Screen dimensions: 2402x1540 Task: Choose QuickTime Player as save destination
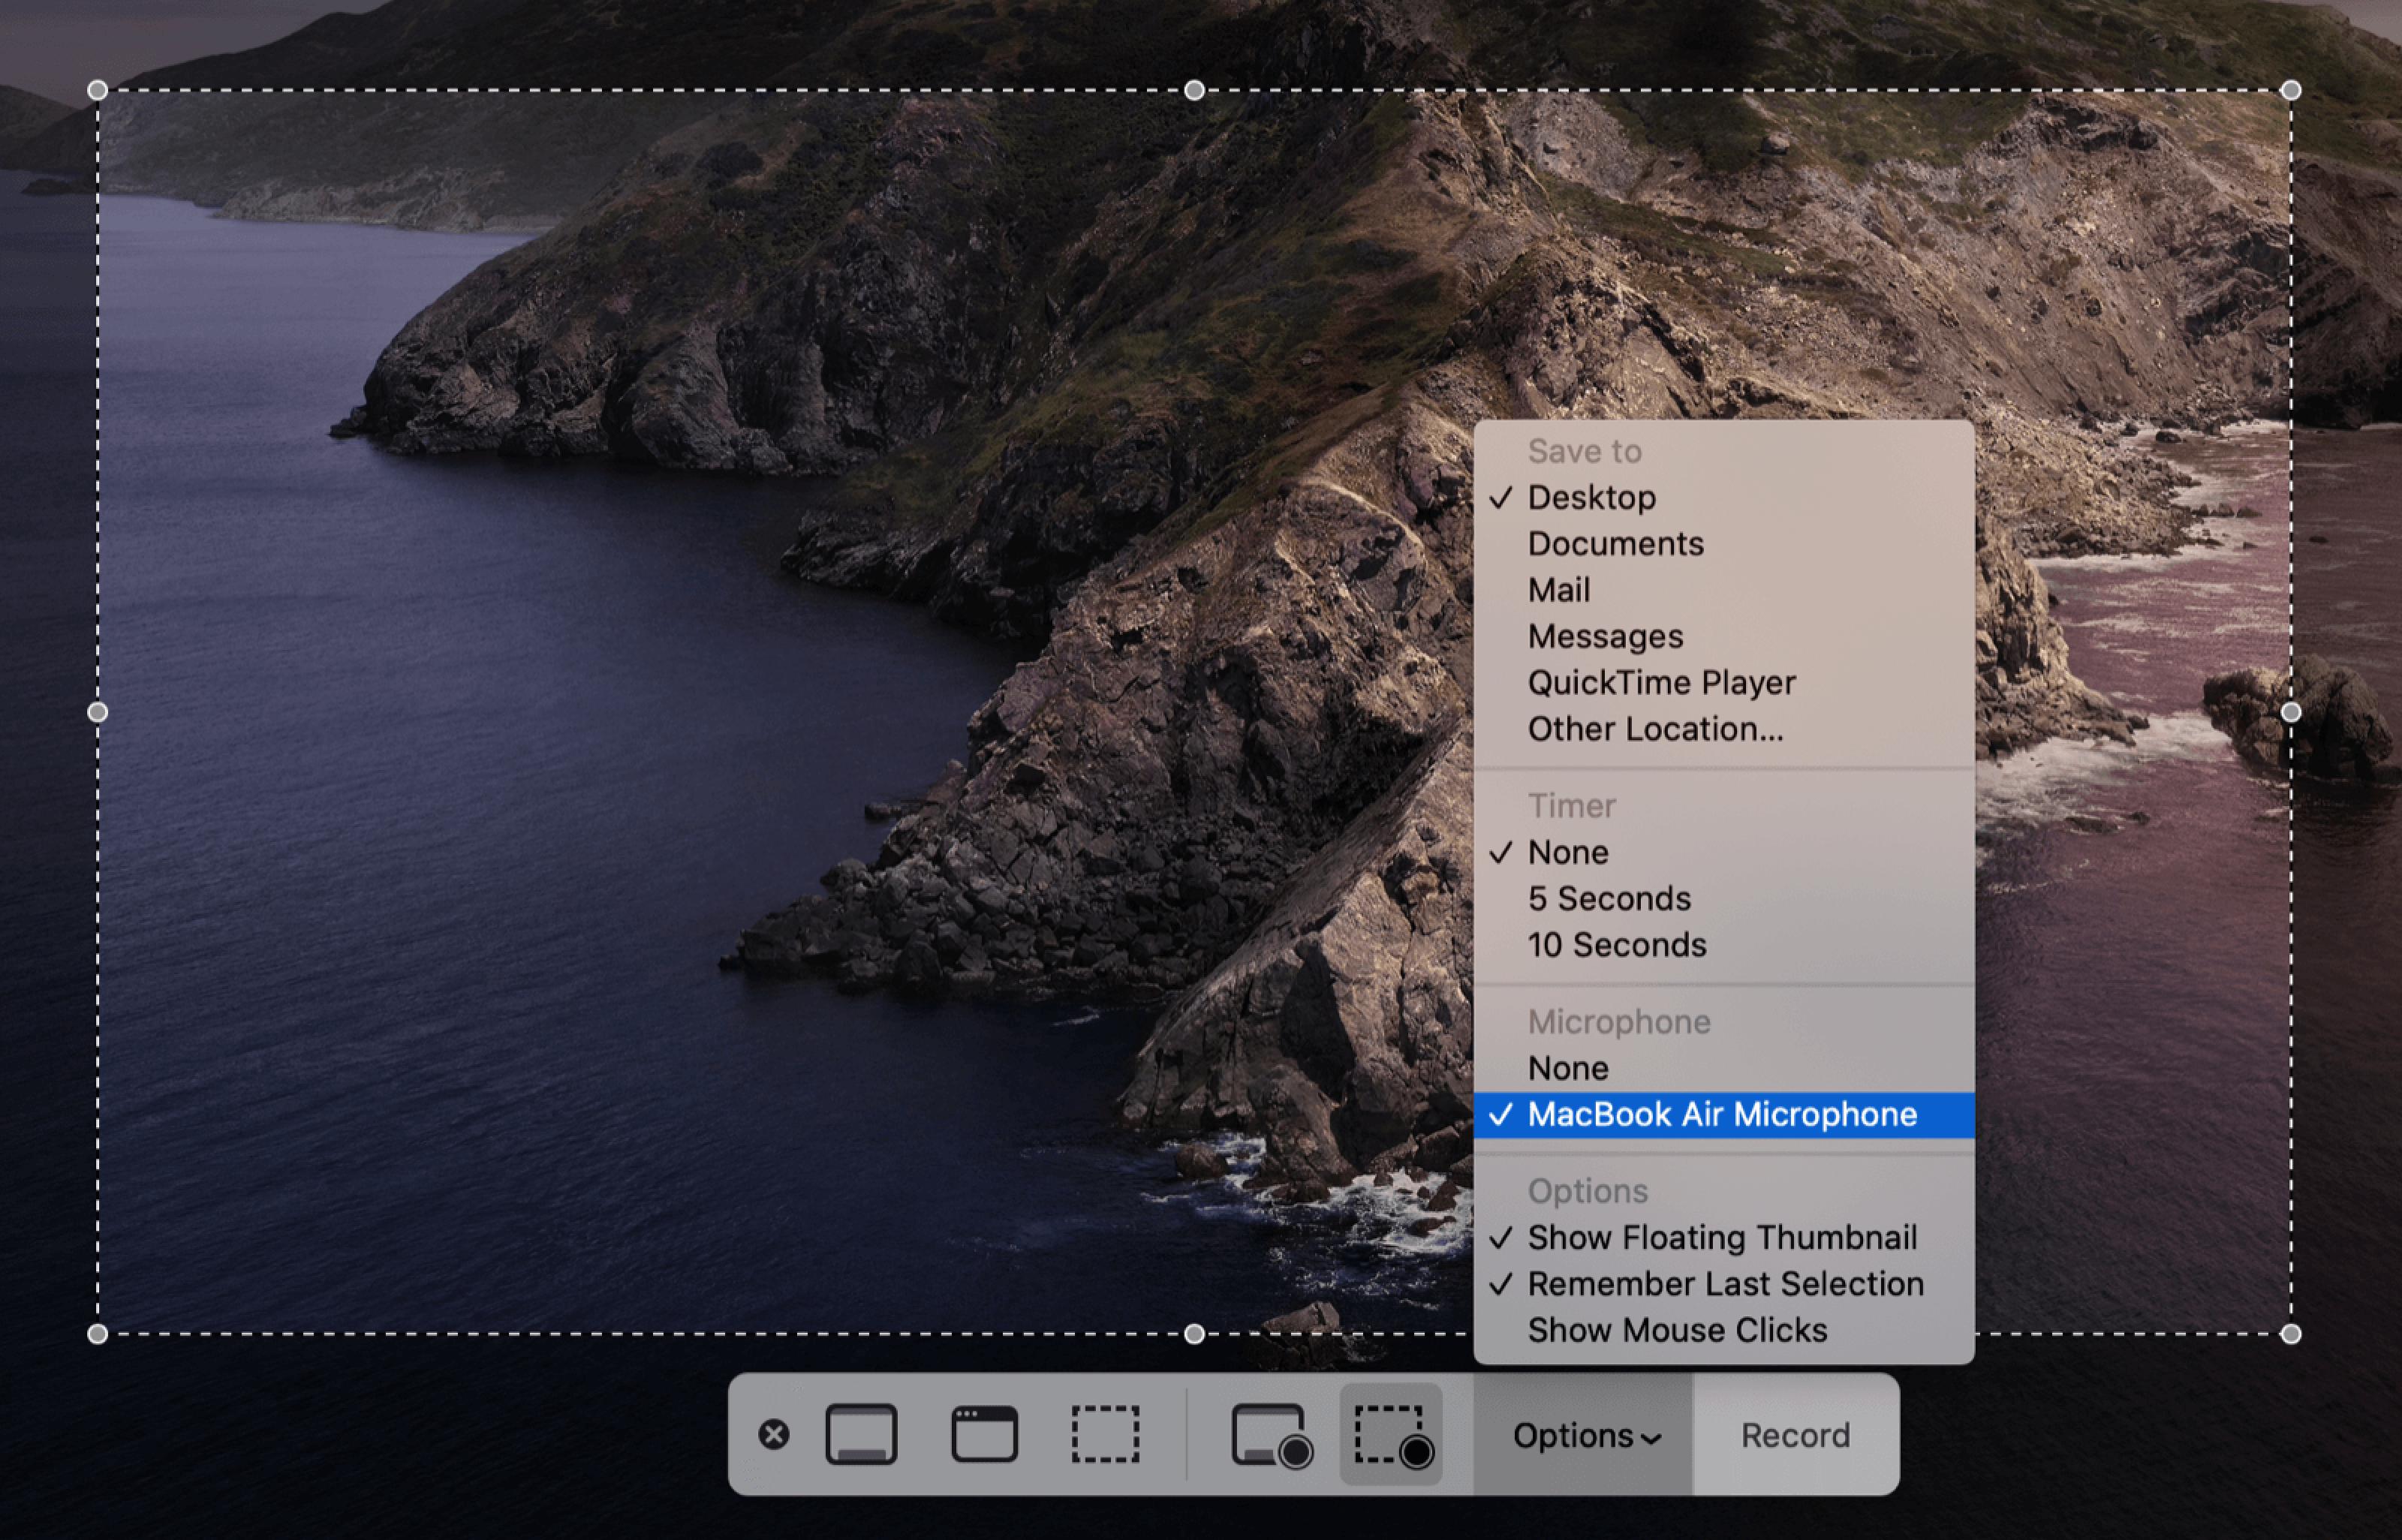point(1661,682)
